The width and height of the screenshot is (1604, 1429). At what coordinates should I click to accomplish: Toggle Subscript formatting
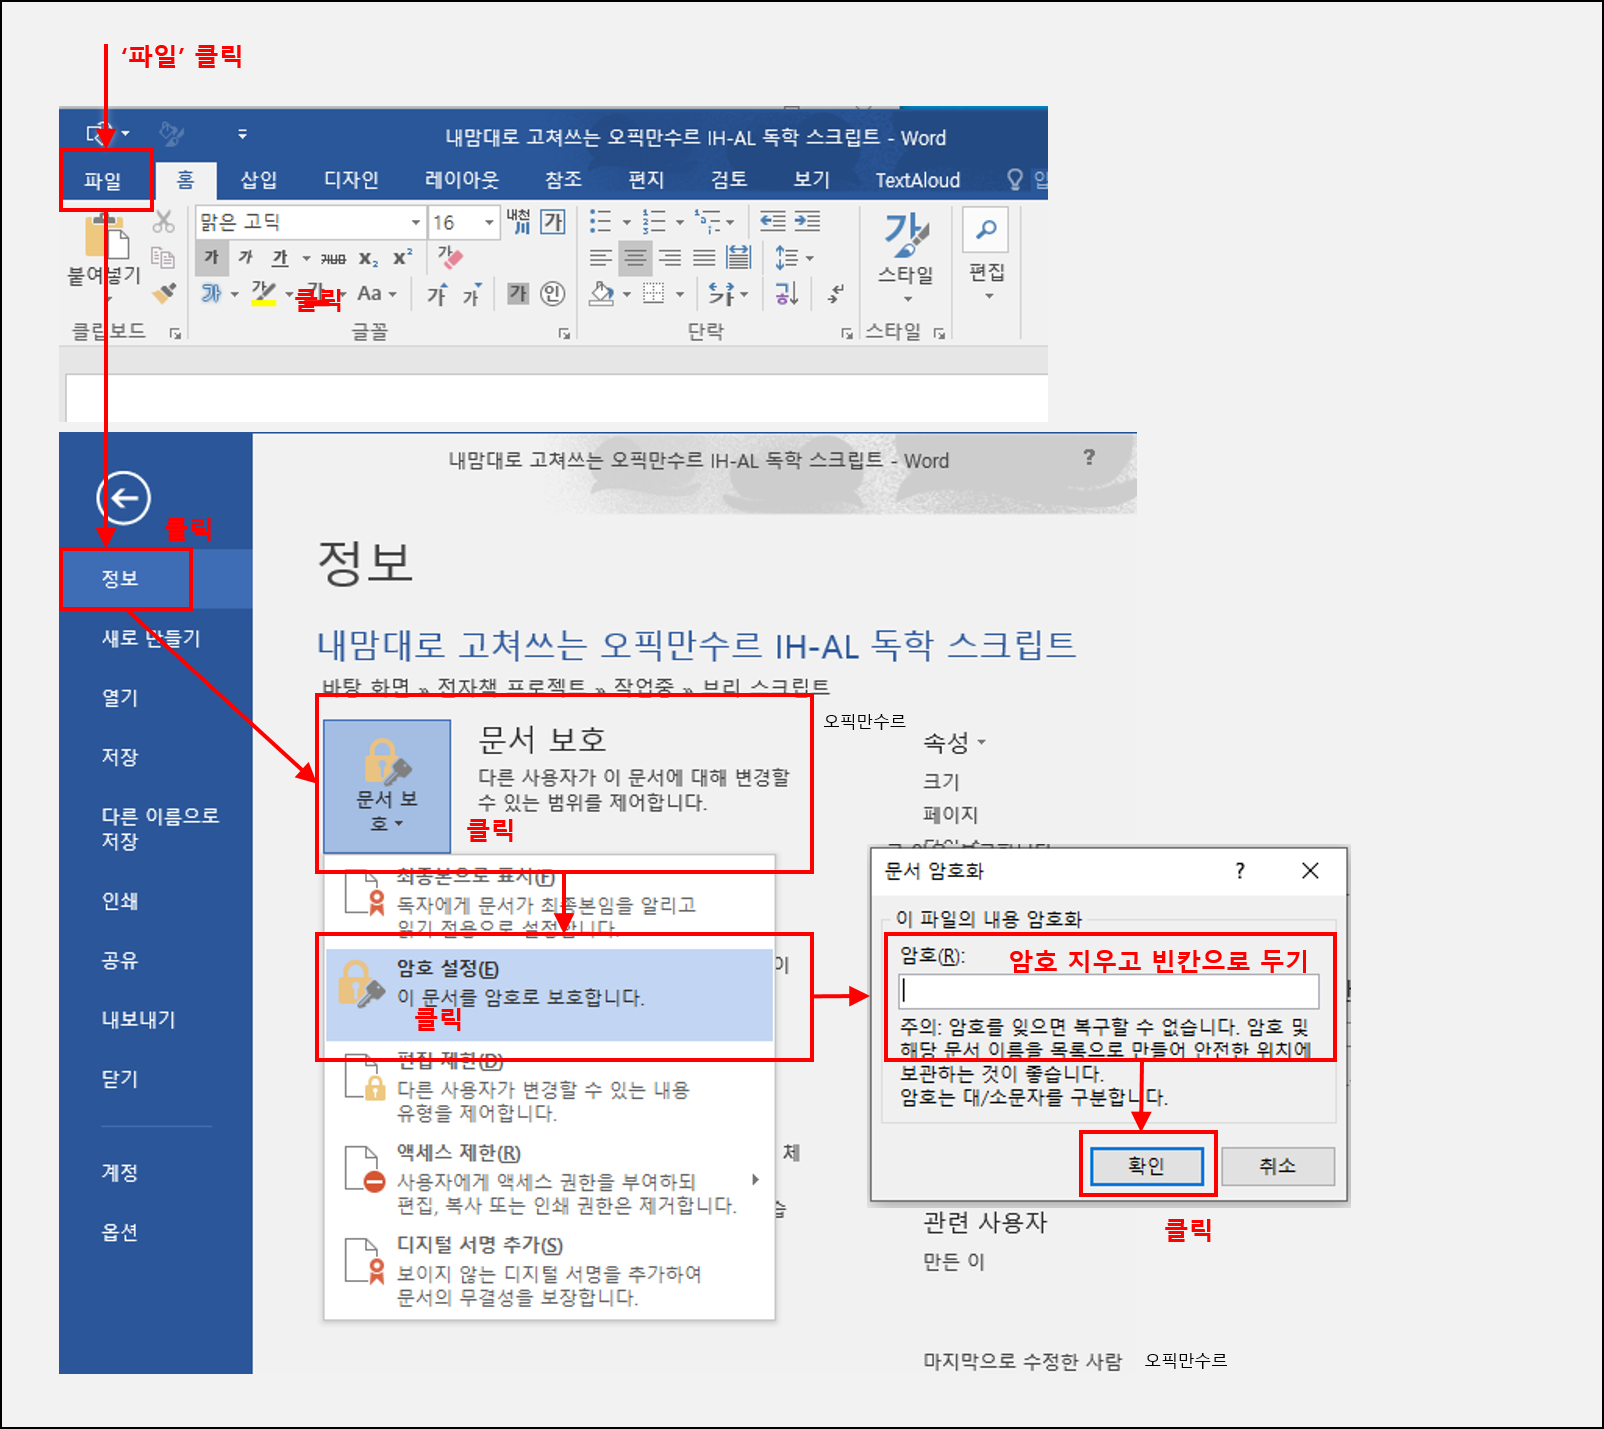(x=368, y=258)
